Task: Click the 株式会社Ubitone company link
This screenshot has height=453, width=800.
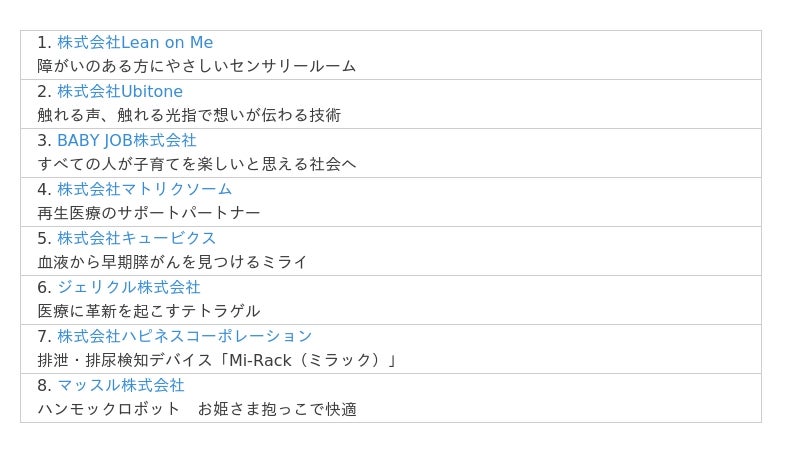Action: [120, 91]
